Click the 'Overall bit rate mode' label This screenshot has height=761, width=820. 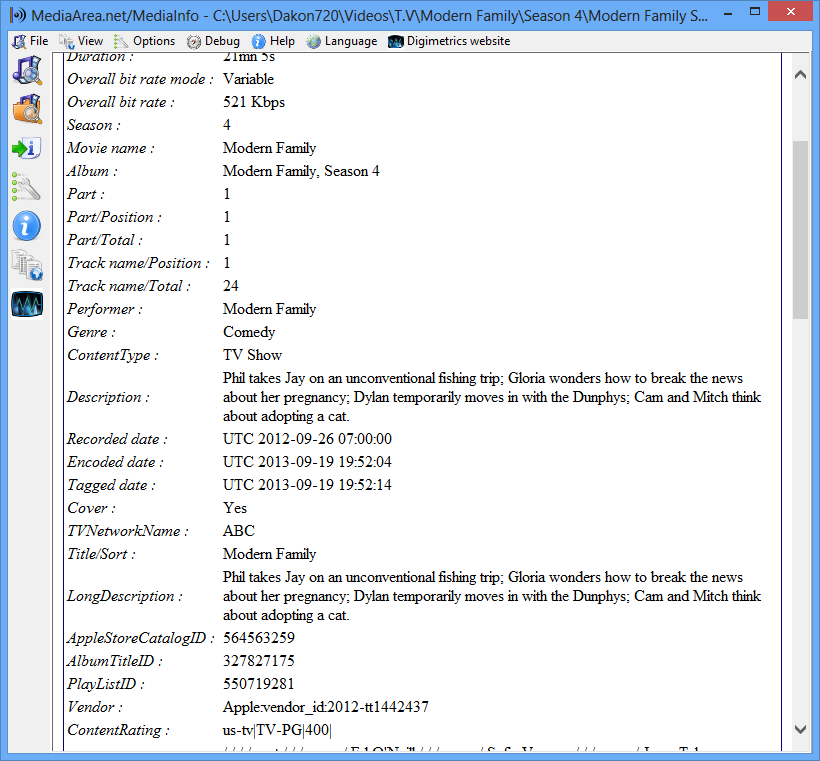pos(140,79)
